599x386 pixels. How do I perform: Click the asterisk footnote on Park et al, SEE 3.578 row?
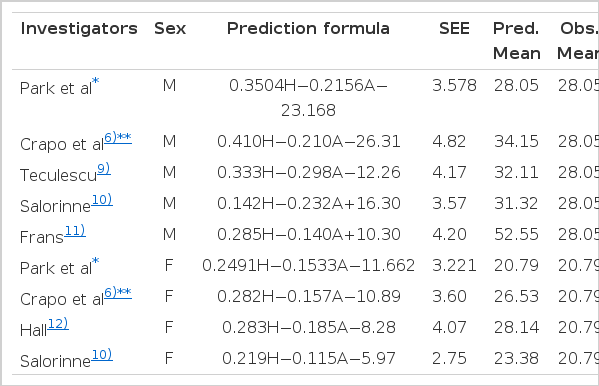(x=96, y=81)
